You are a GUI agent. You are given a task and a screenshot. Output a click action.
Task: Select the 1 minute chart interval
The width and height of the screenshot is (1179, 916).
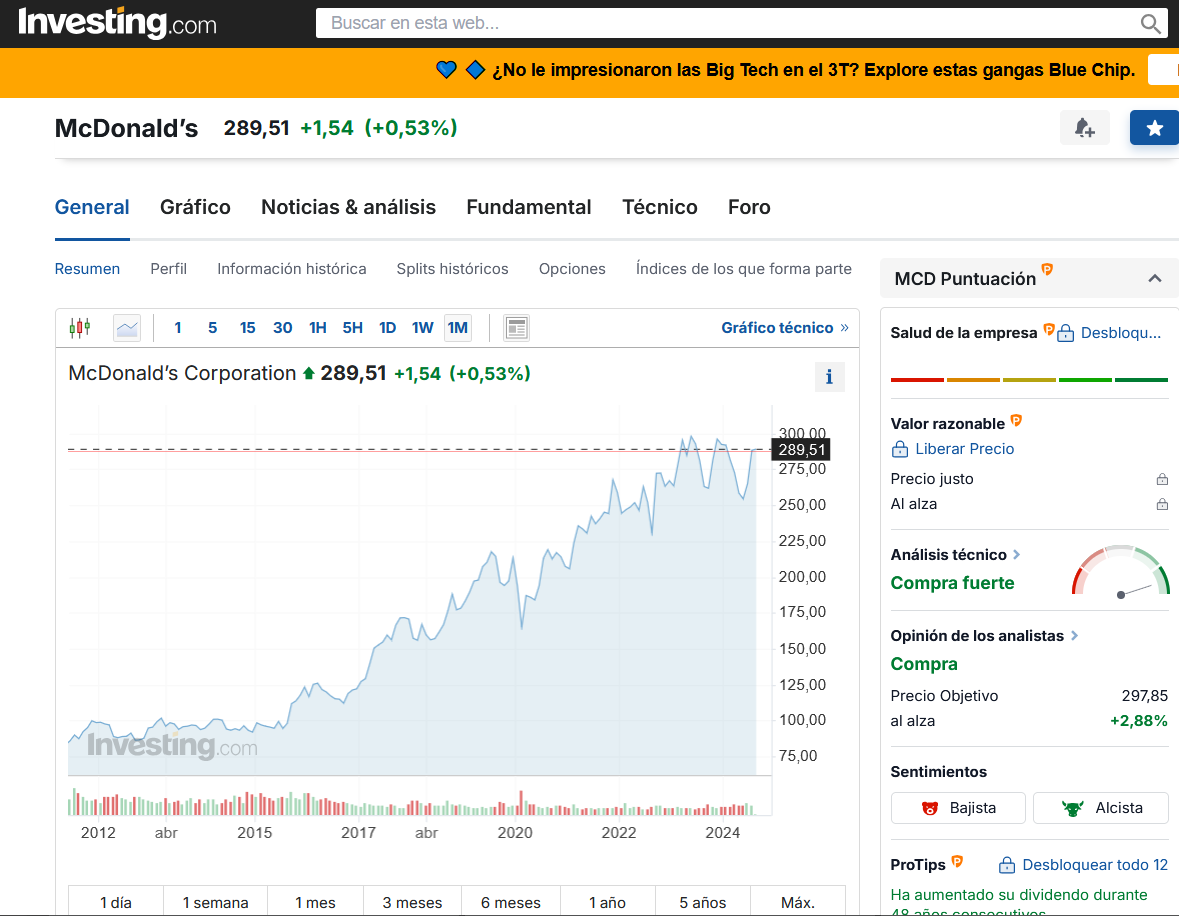[177, 328]
